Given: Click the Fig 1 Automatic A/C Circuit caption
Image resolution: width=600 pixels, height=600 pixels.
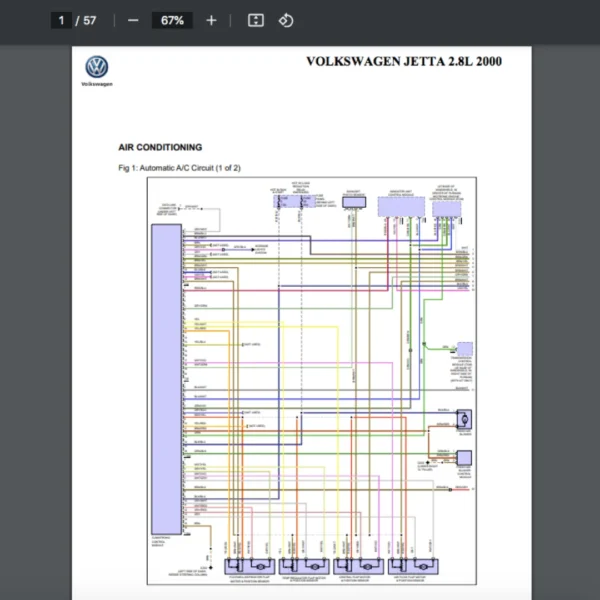Looking at the screenshot, I should (x=179, y=168).
